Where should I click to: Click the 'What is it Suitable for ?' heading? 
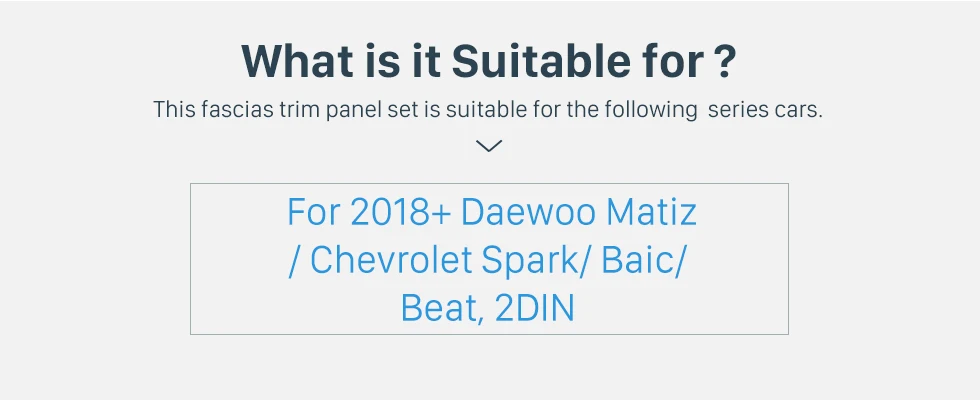489,61
